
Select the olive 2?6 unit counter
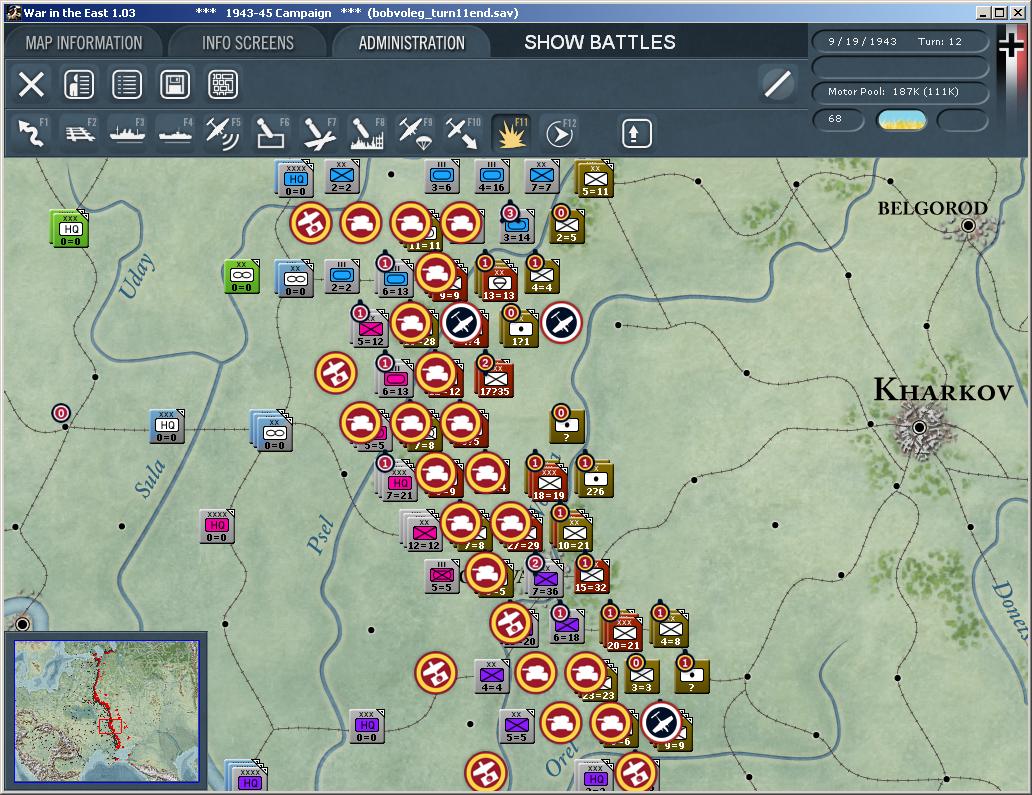pos(594,479)
